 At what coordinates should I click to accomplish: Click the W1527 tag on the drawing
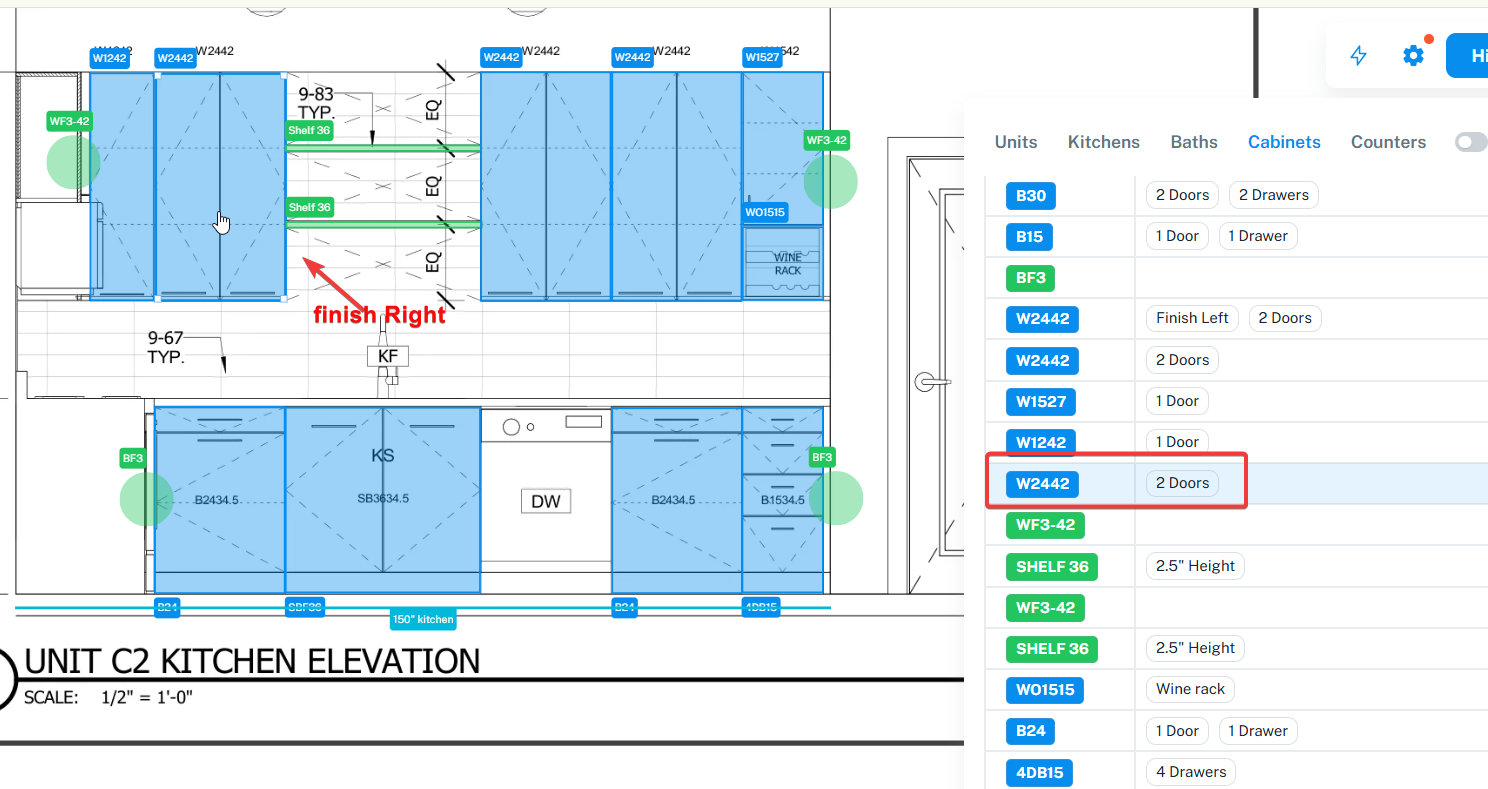click(x=762, y=58)
